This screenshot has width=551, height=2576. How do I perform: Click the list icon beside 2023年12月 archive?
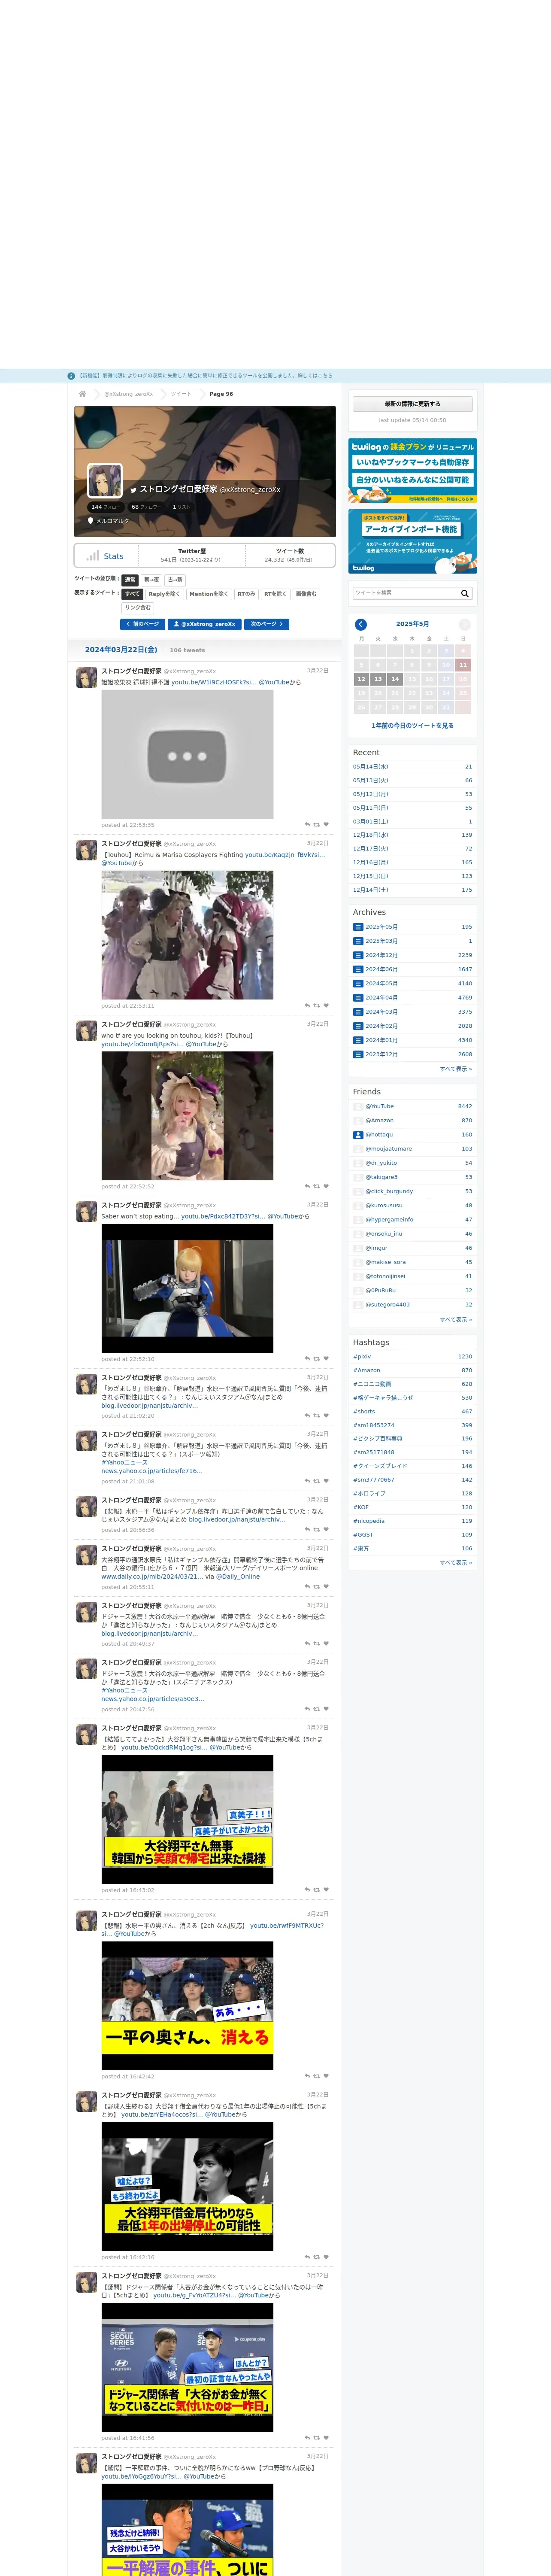(x=358, y=1054)
